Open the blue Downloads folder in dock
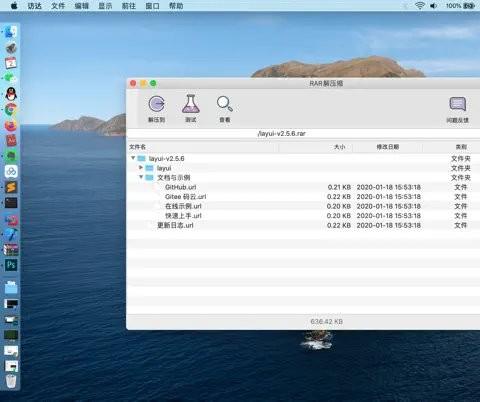The image size is (480, 402). click(x=11, y=287)
